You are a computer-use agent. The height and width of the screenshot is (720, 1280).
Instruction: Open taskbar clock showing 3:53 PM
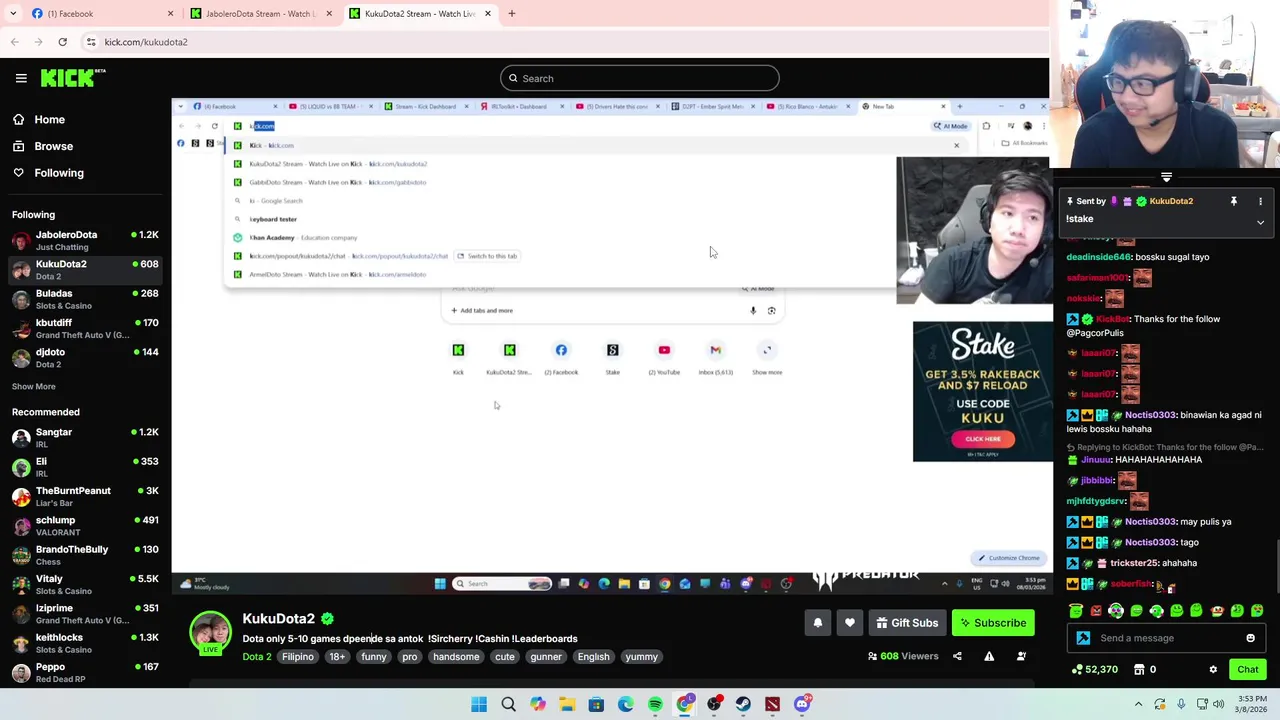click(1250, 704)
